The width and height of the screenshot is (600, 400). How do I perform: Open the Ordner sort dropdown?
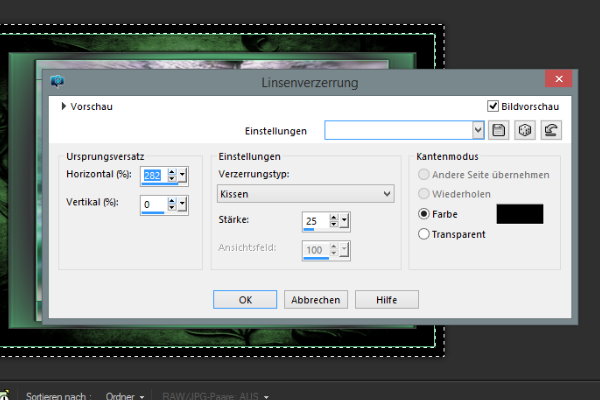pos(127,396)
